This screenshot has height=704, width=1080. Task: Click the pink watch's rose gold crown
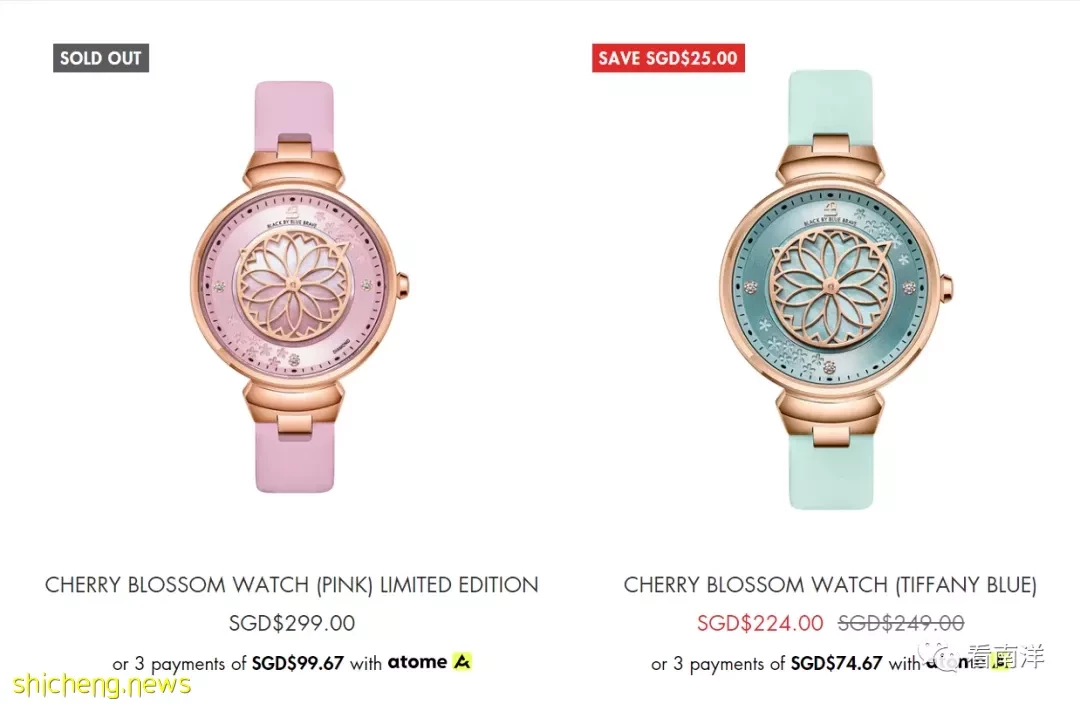coord(403,285)
